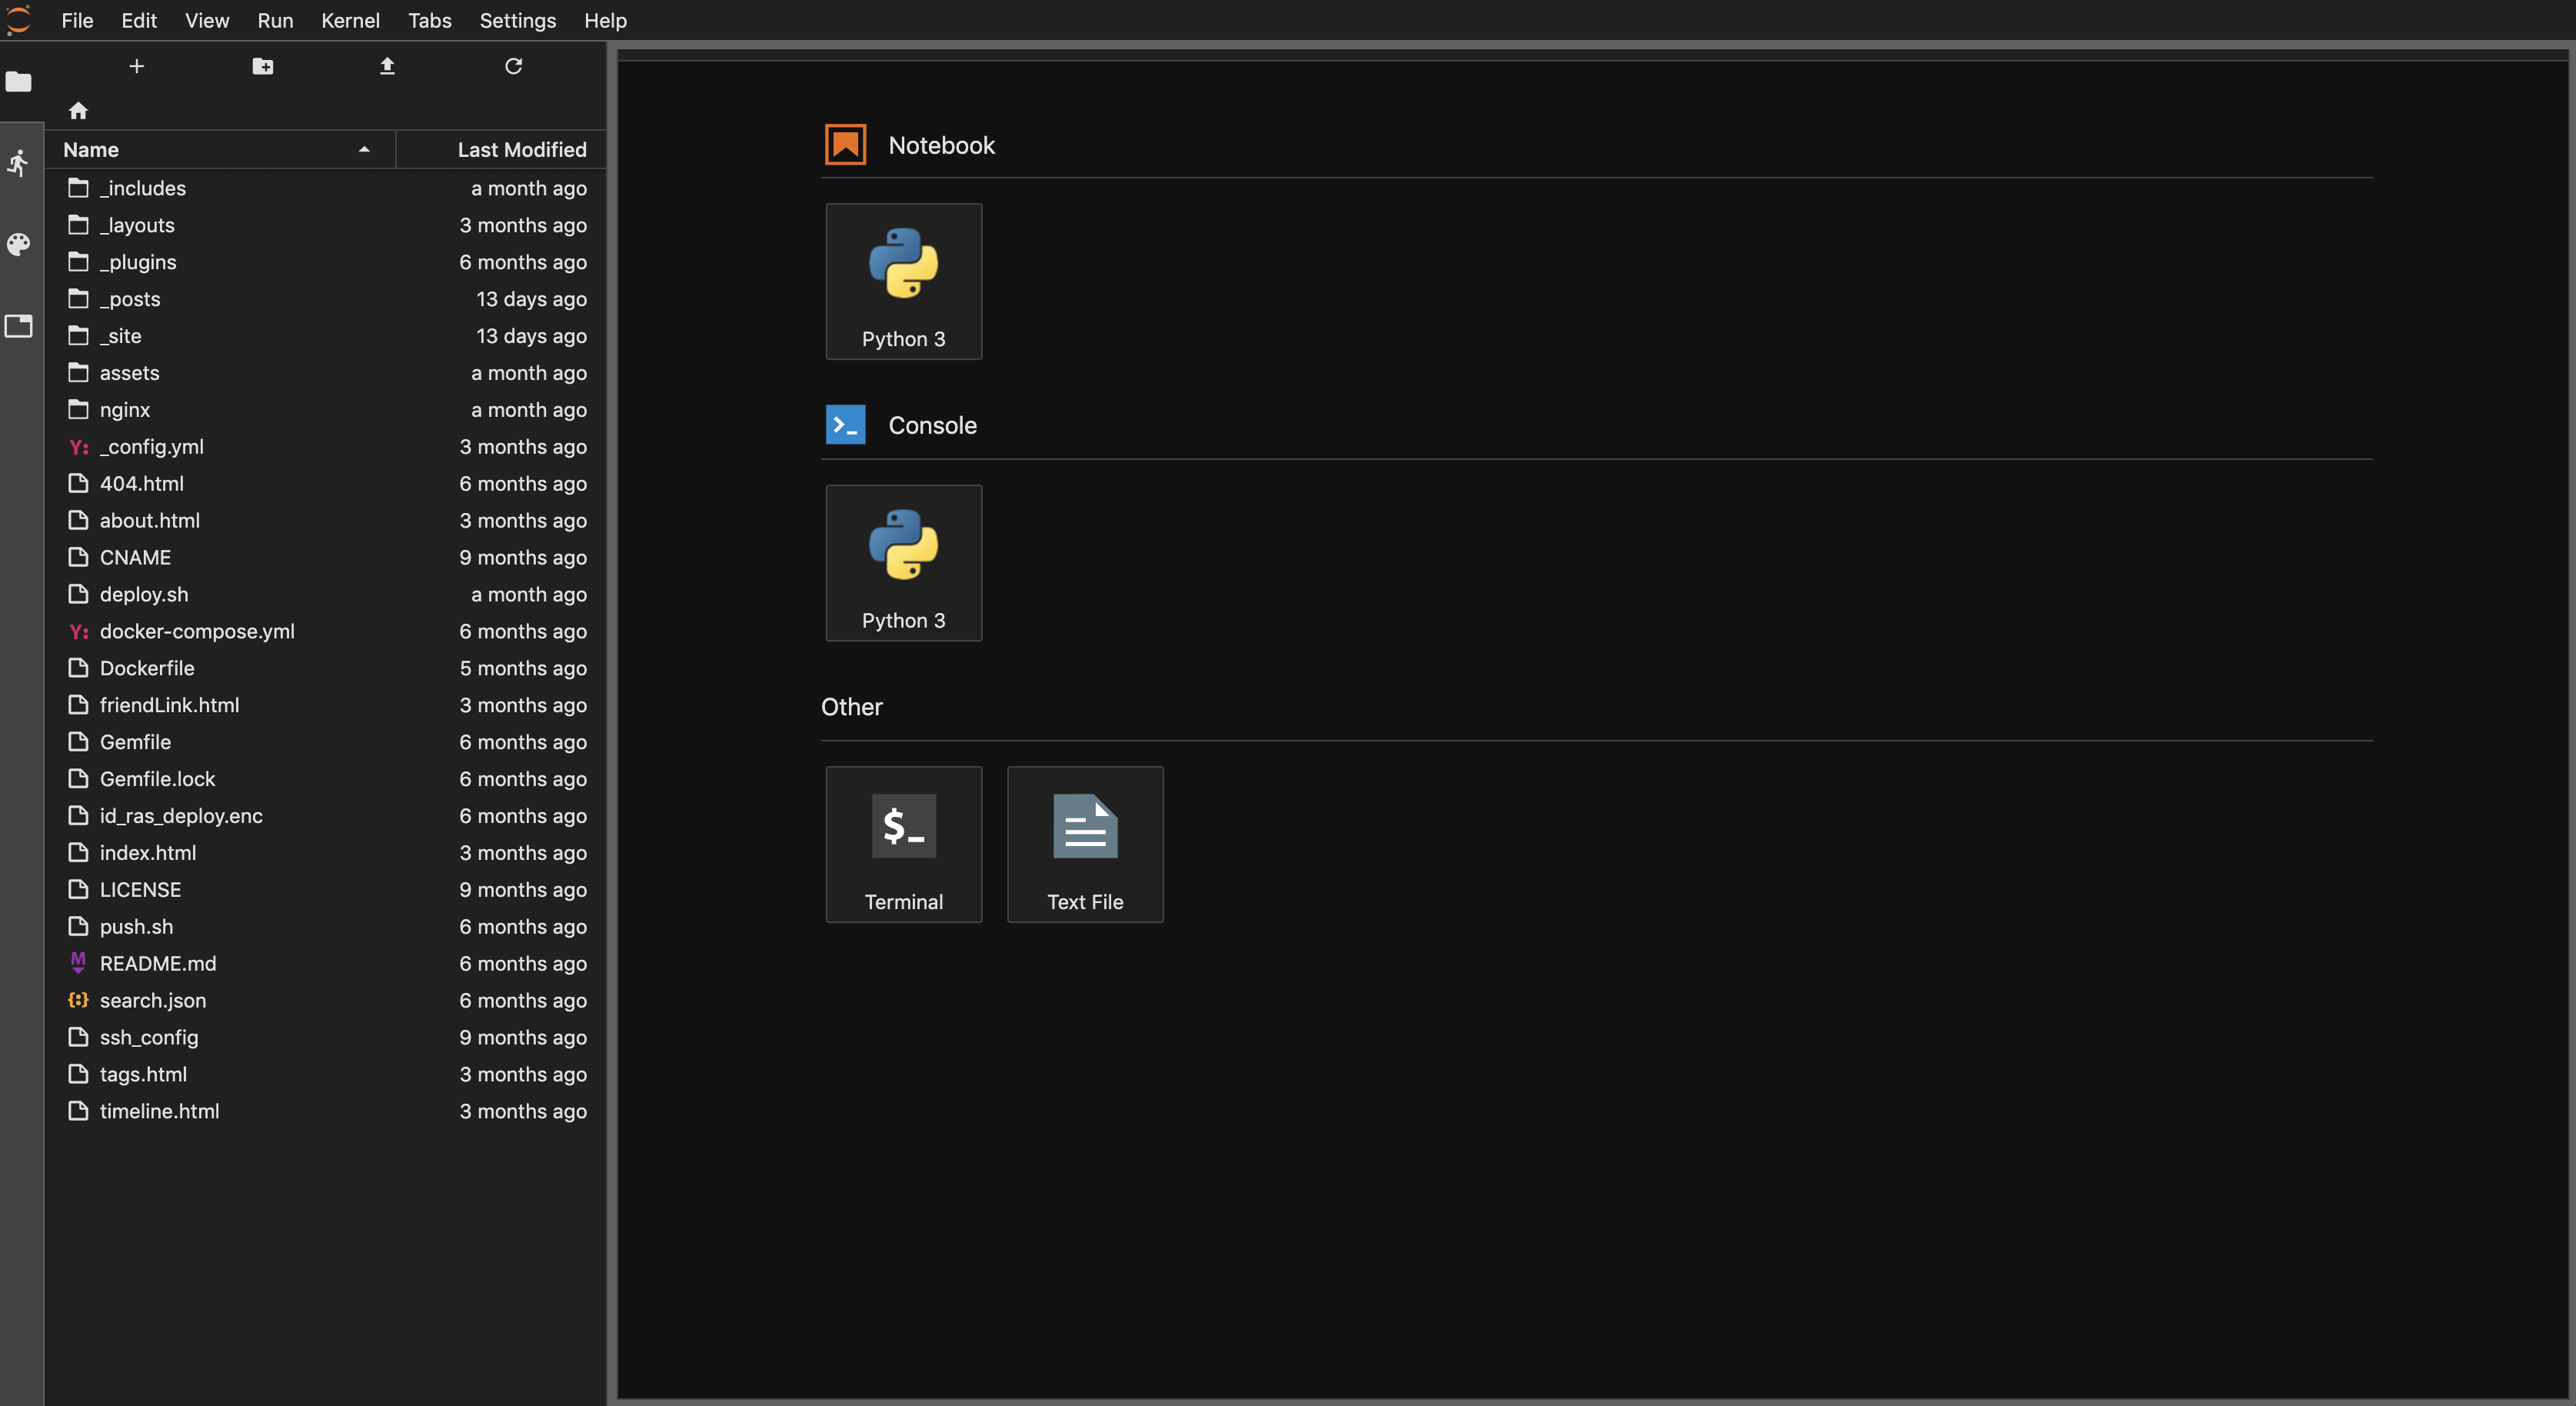Click the upload files icon
The height and width of the screenshot is (1406, 2576).
pyautogui.click(x=387, y=66)
